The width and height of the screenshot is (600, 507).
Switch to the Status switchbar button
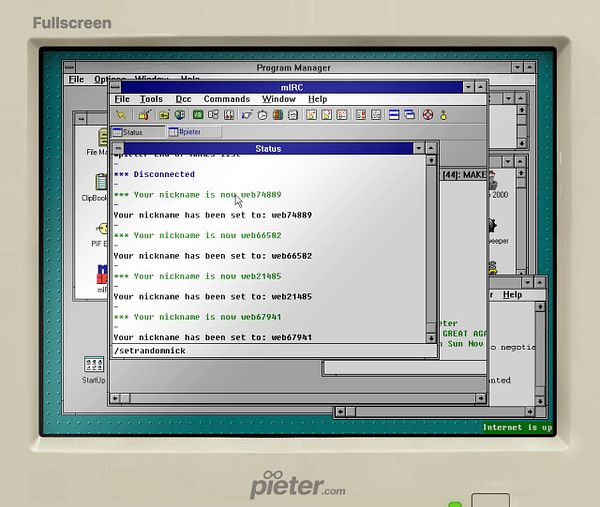tap(138, 132)
